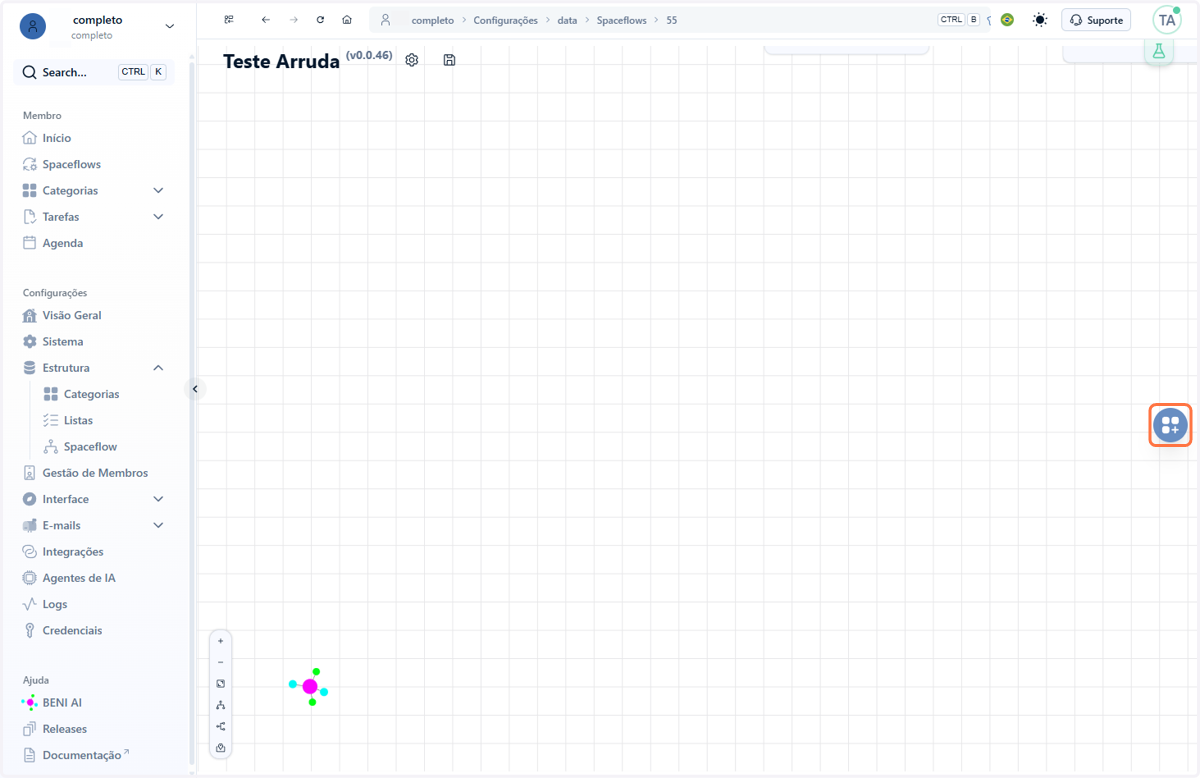Screen dimensions: 1200x778
Task: Click the workspace avatar icon
Action: click(33, 27)
